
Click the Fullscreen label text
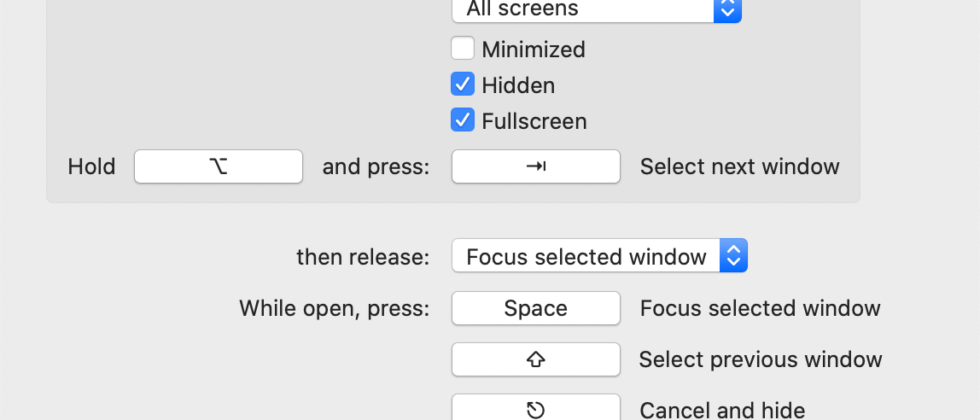coord(534,121)
